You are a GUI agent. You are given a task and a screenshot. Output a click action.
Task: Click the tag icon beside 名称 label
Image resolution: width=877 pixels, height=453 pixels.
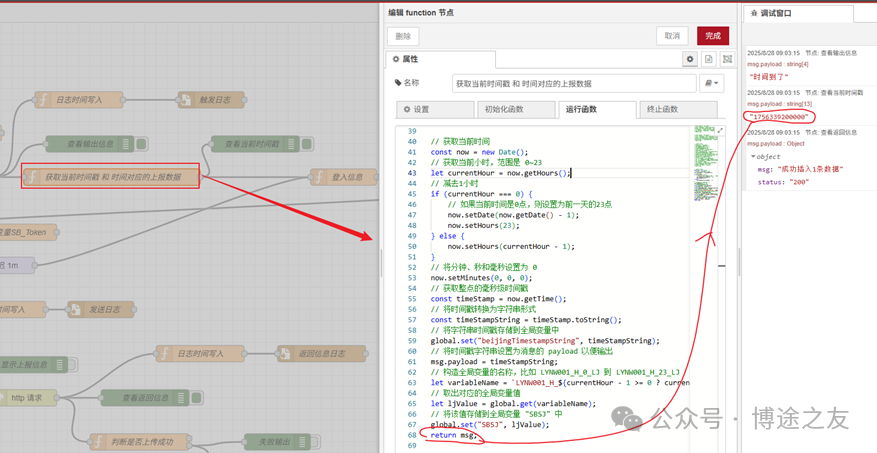pos(398,83)
